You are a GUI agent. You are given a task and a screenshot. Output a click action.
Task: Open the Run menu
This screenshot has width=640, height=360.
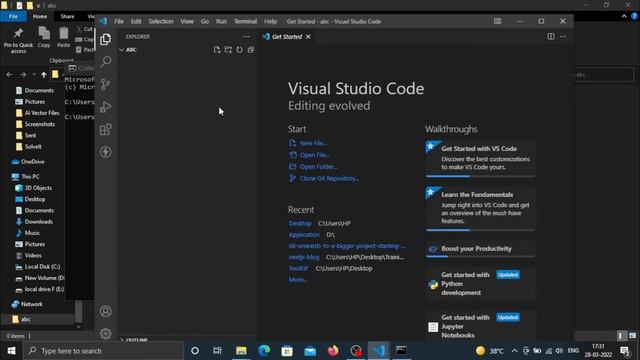(221, 21)
